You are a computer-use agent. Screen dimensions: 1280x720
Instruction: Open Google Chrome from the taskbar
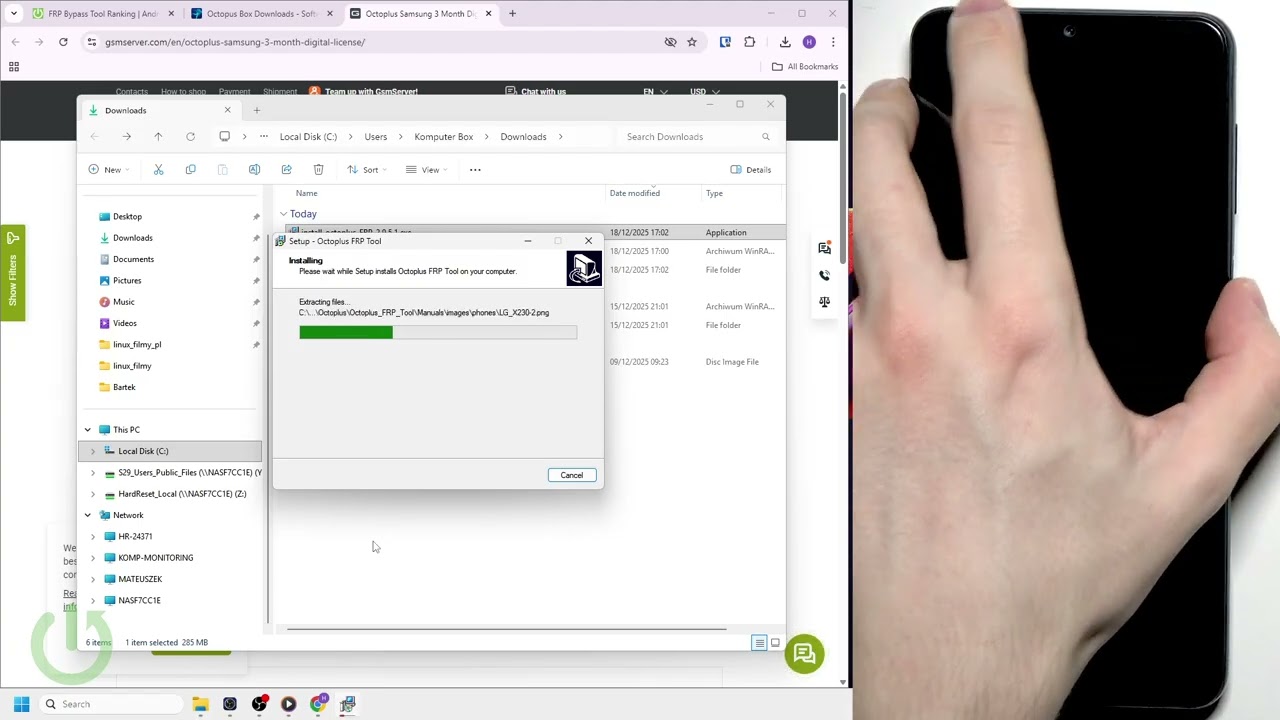pyautogui.click(x=318, y=704)
